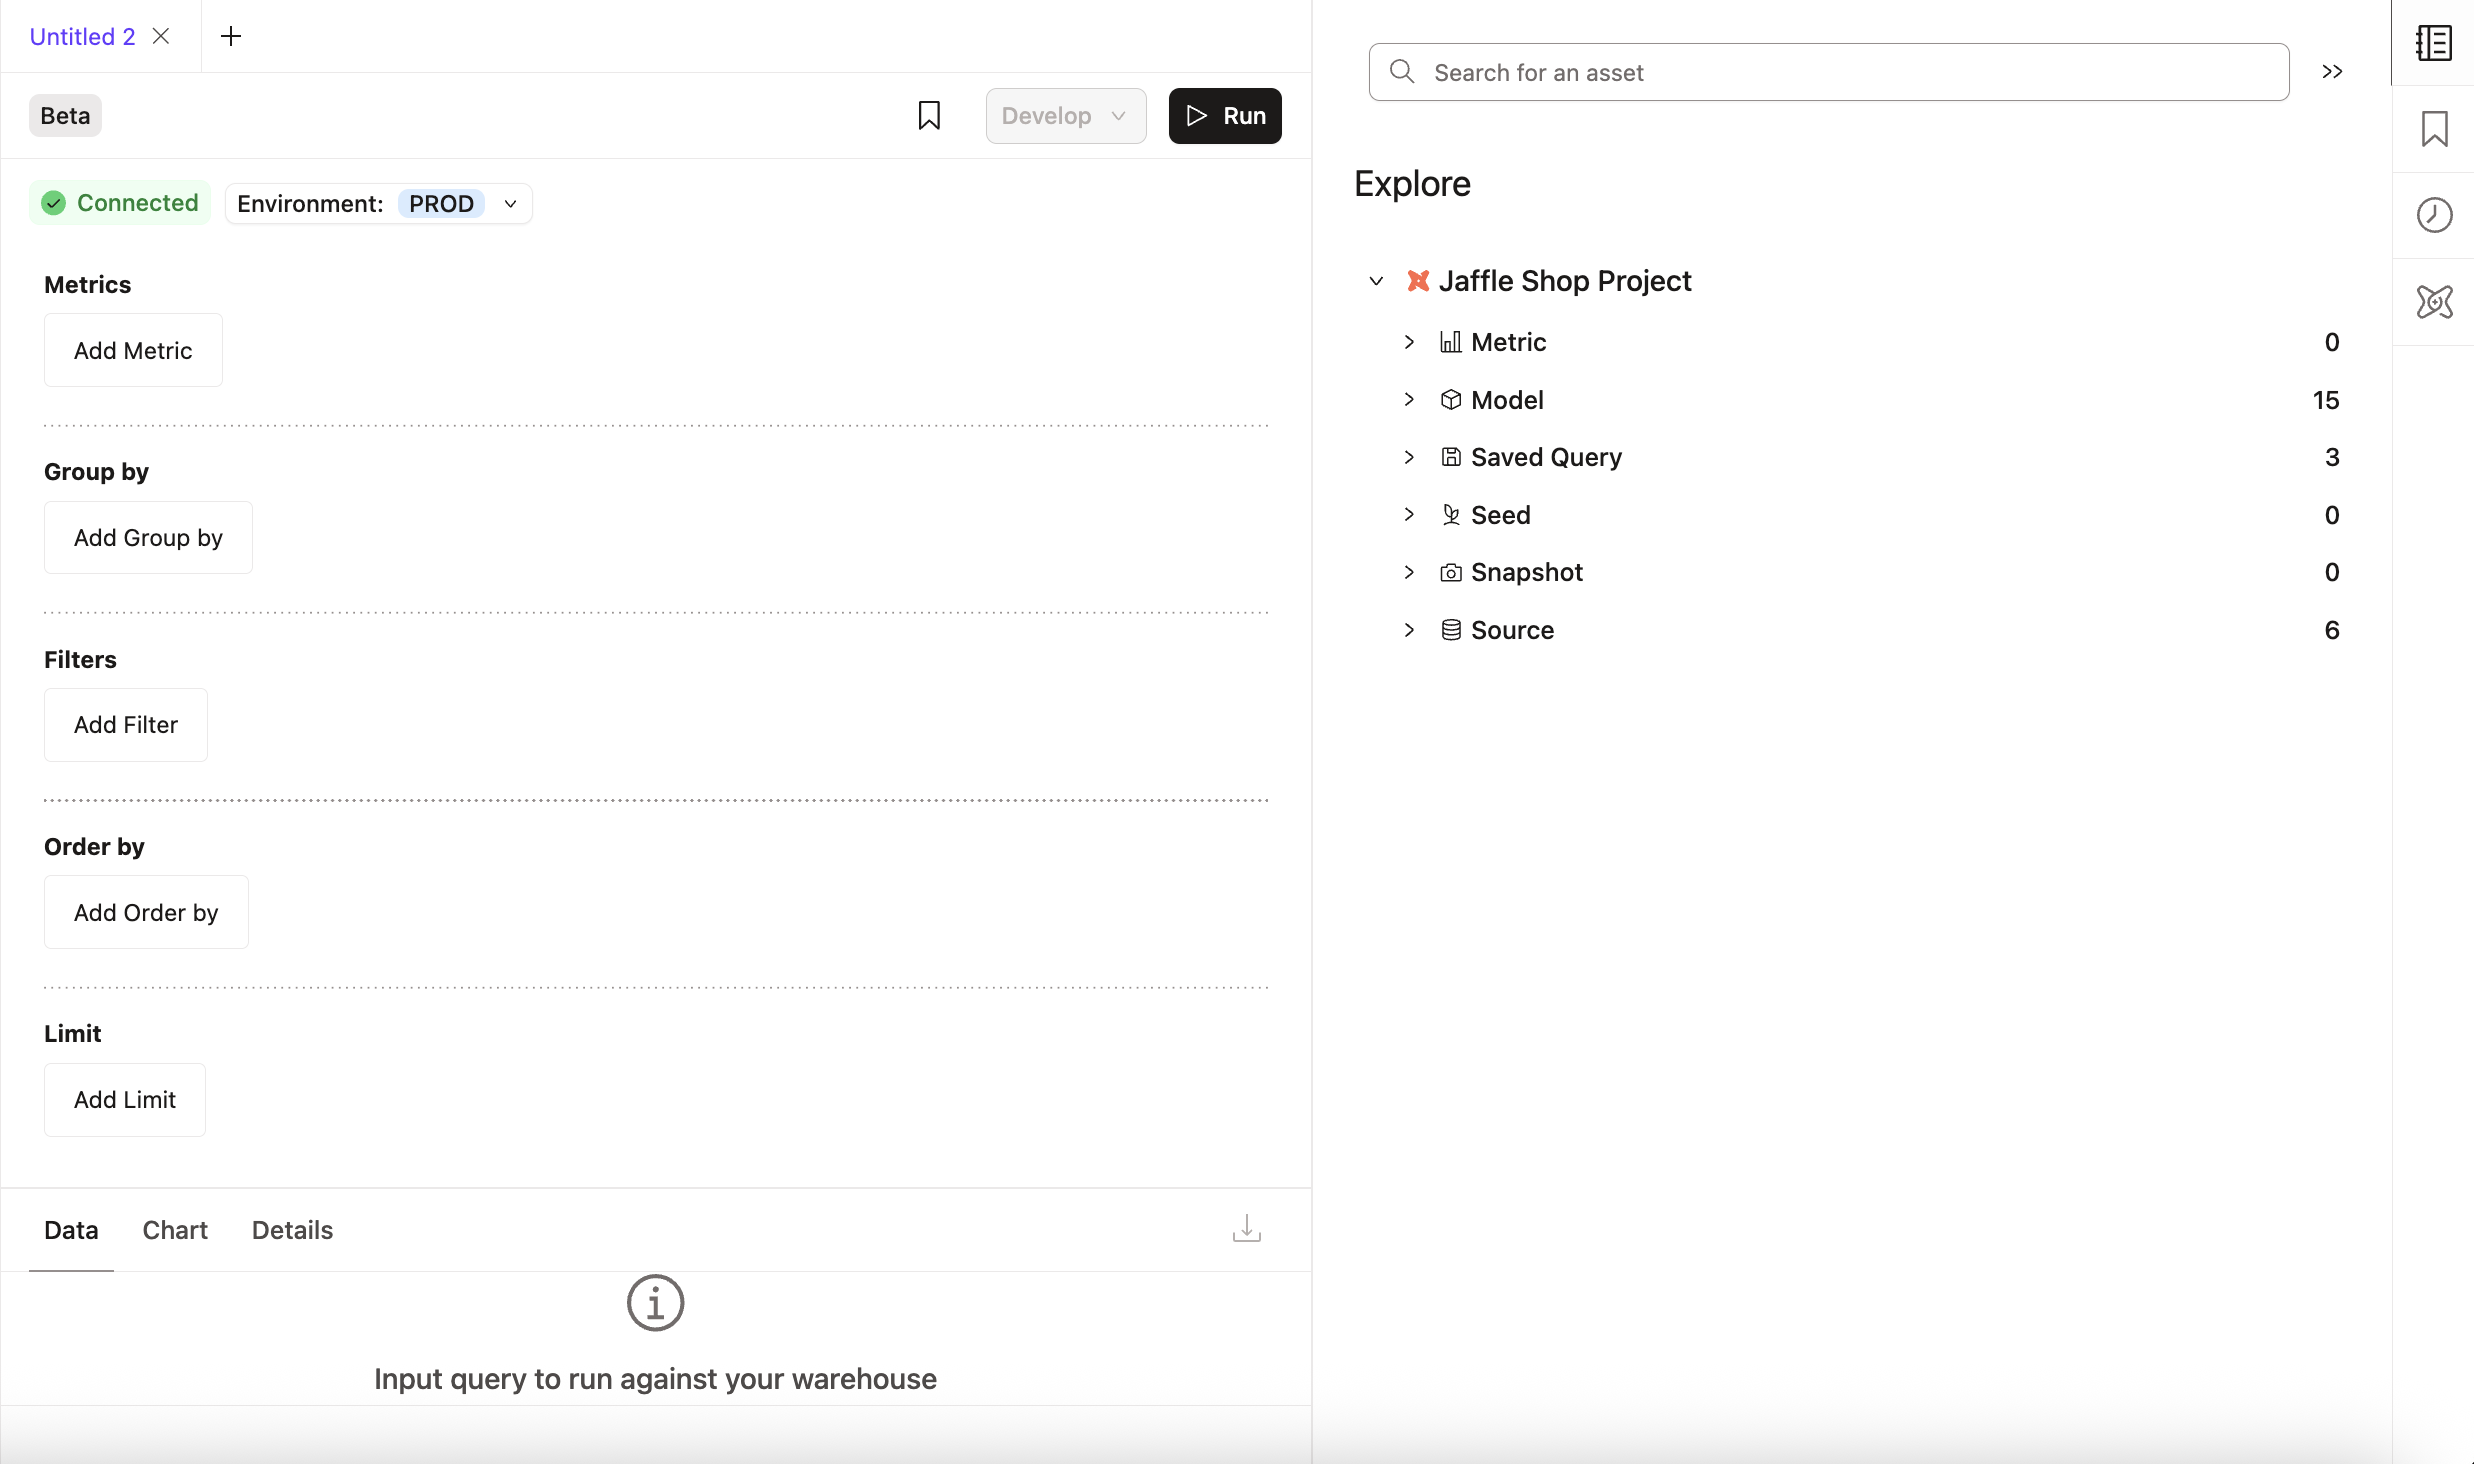The image size is (2474, 1464).
Task: Switch to the Details tab
Action: point(291,1229)
